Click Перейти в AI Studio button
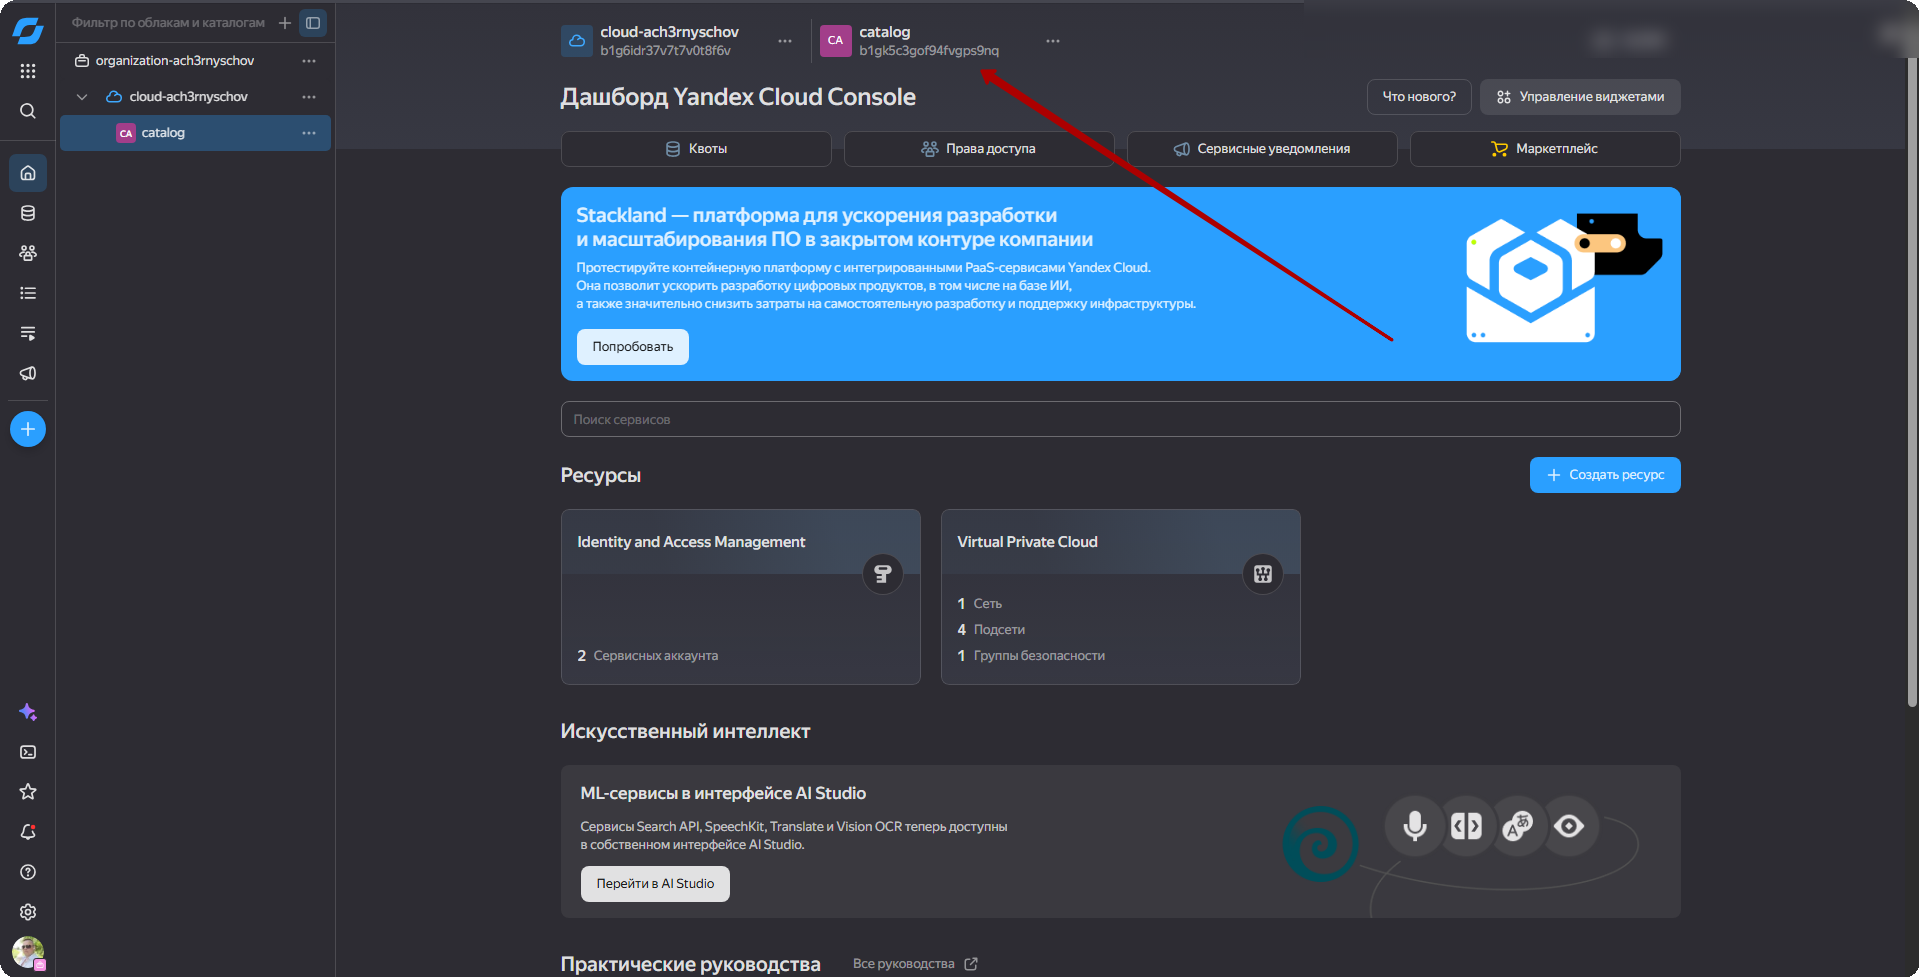The width and height of the screenshot is (1919, 977). click(x=655, y=884)
